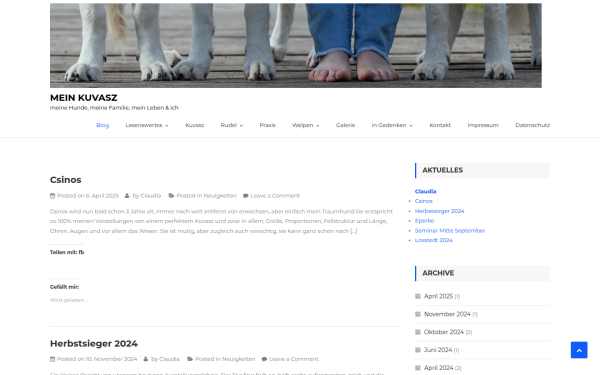
Task: Click date icon of Csinos post
Action: [x=52, y=196]
